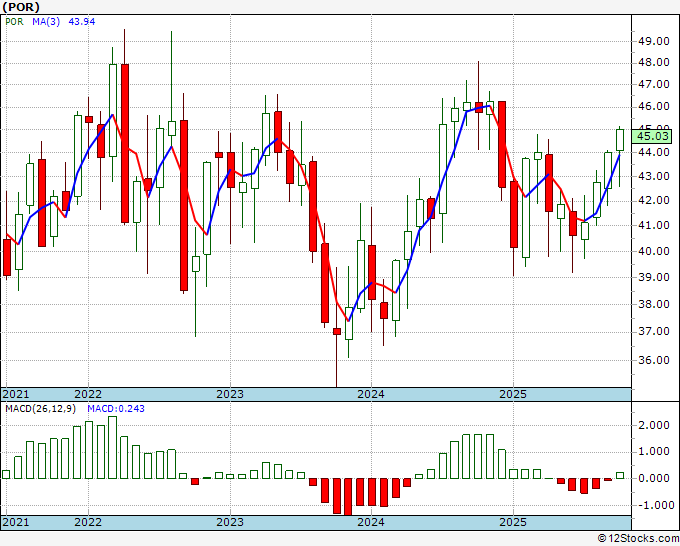Click 2023 on the MACD timeline
Viewport: 680px width, 546px height.
coord(230,522)
